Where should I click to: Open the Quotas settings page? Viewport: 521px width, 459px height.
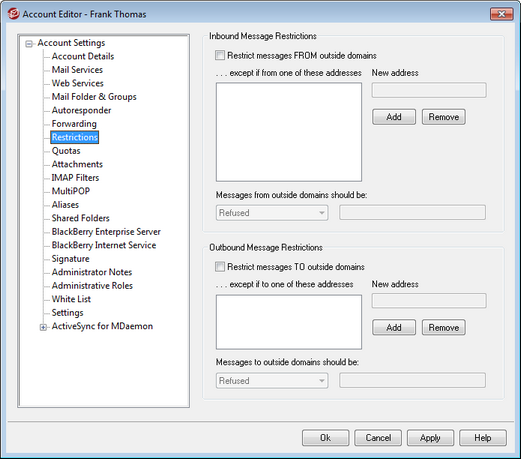coord(66,151)
